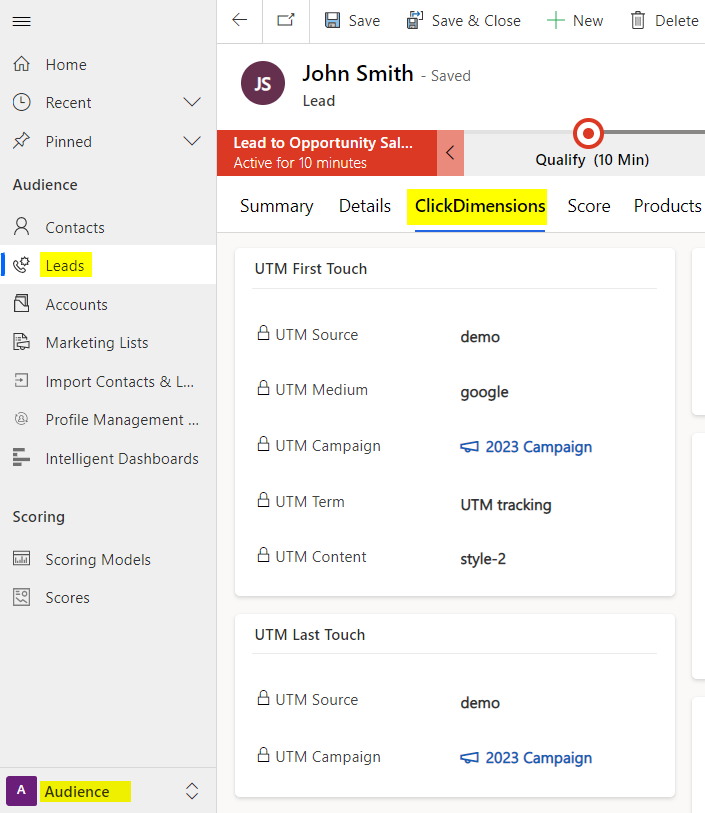Click the Intelligent Dashboards bar icon
Viewport: 705px width, 813px height.
21,457
